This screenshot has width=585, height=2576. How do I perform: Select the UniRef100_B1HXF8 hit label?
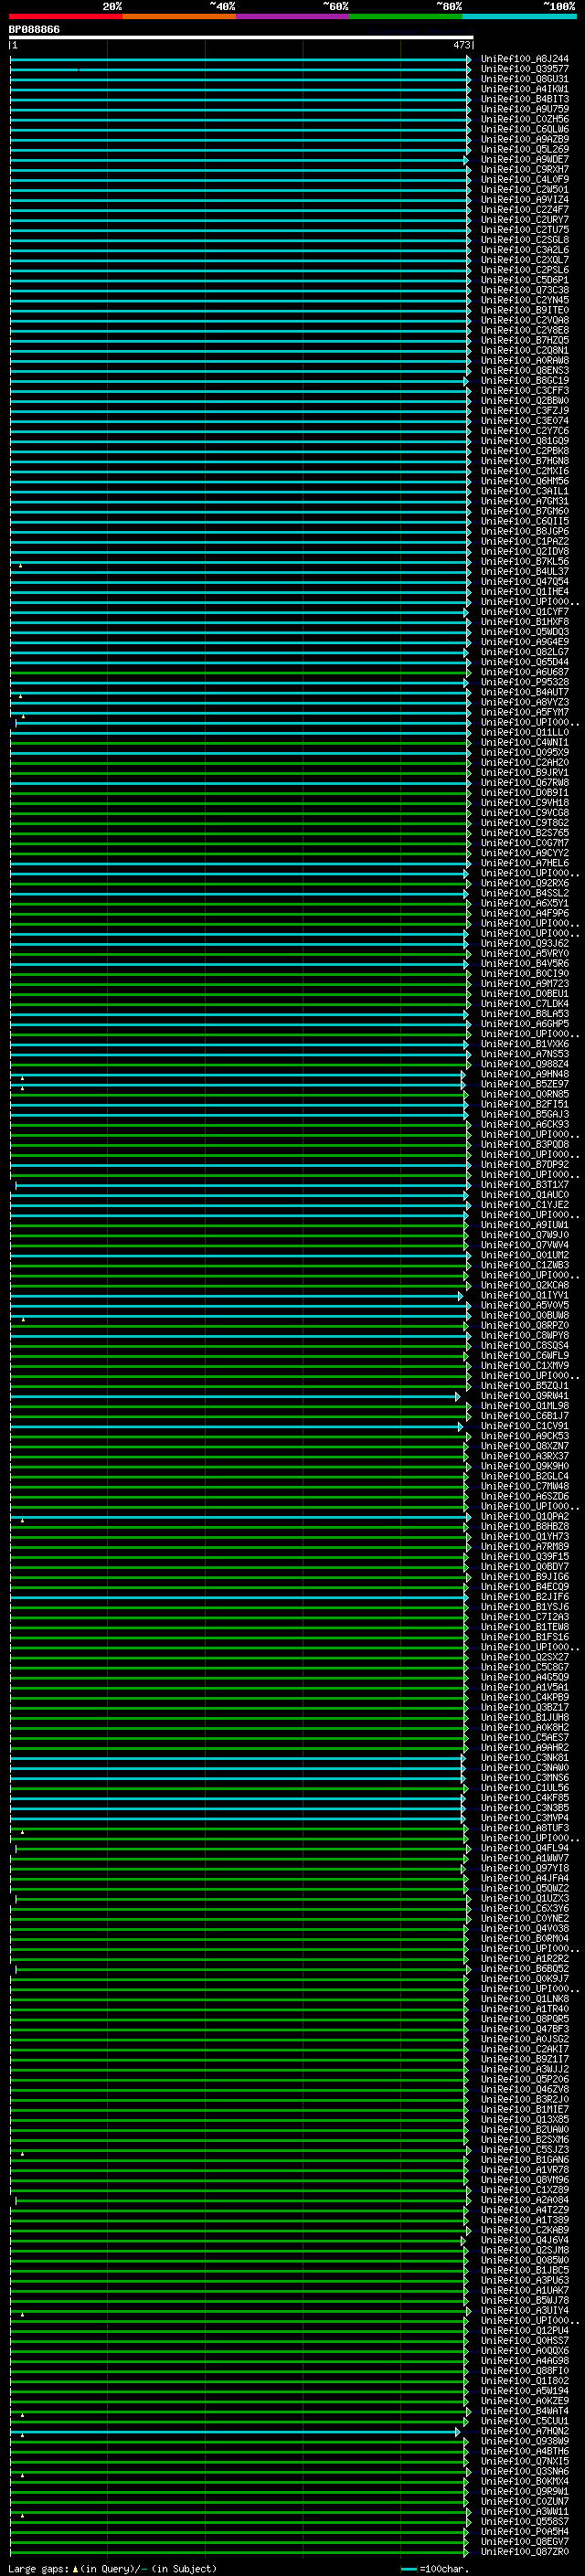click(524, 622)
